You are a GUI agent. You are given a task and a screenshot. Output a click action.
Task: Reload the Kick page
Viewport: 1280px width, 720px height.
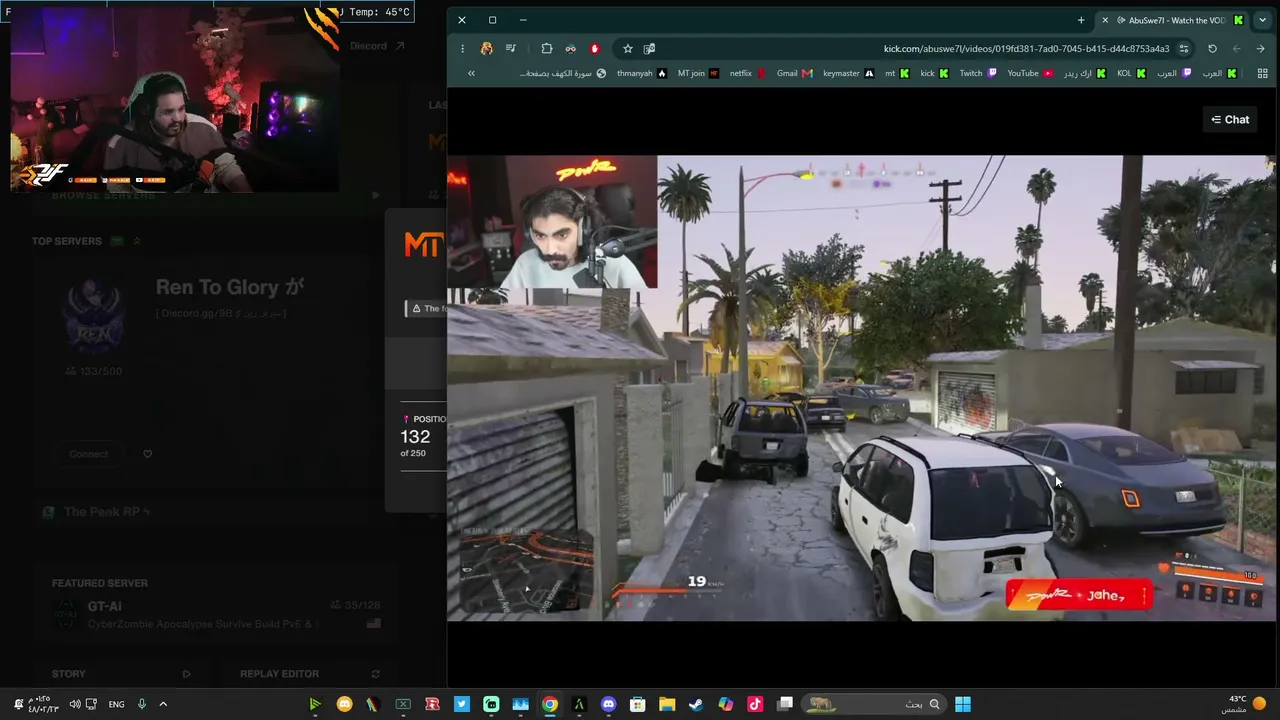click(x=1212, y=48)
